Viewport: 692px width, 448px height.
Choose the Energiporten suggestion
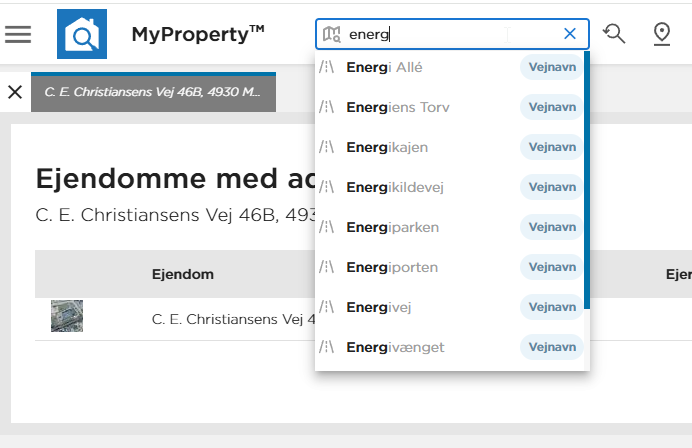[449, 267]
